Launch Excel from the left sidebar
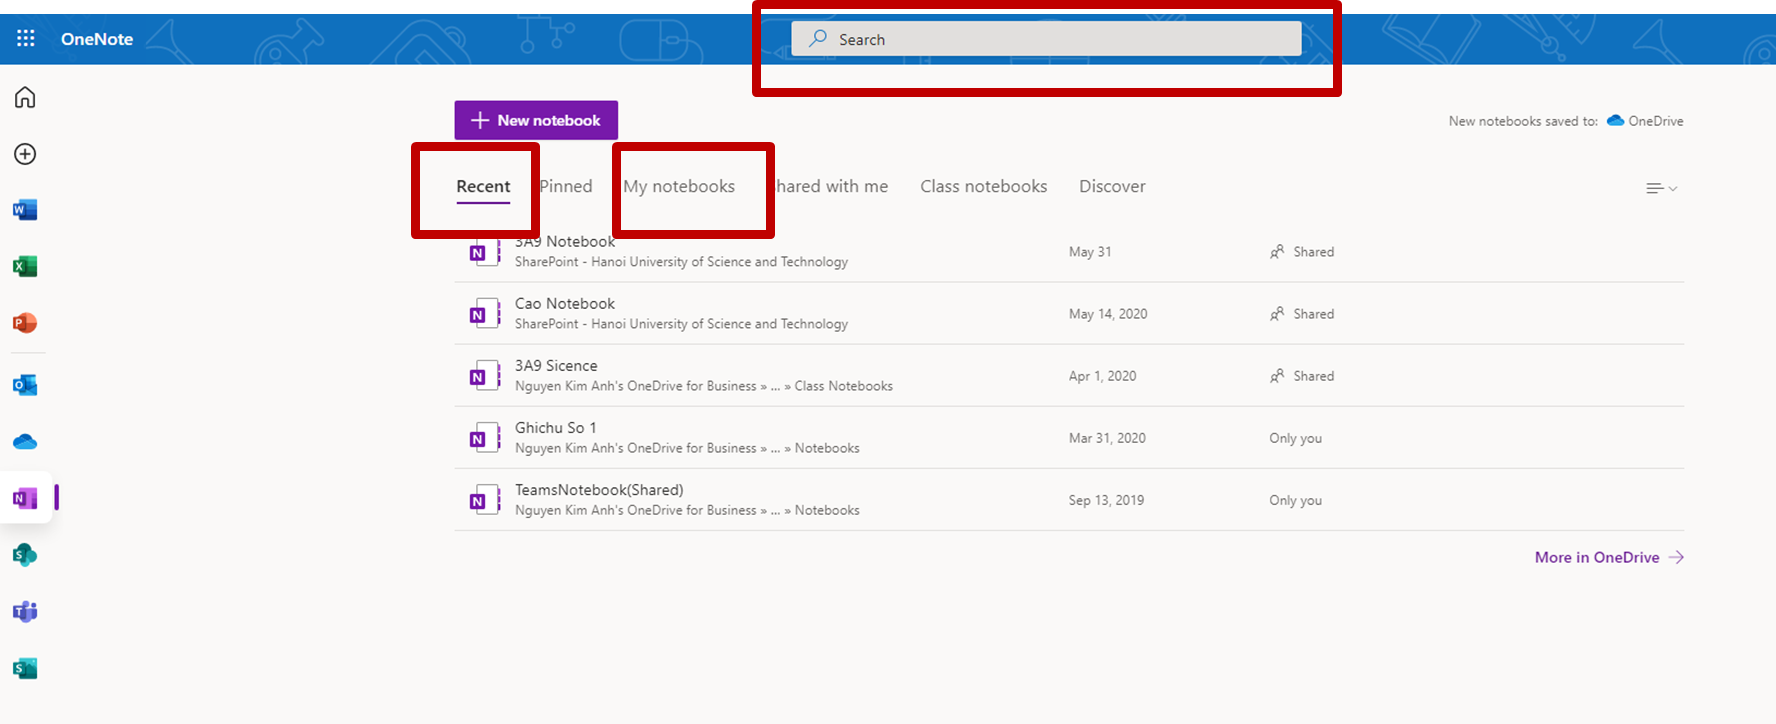 25,267
